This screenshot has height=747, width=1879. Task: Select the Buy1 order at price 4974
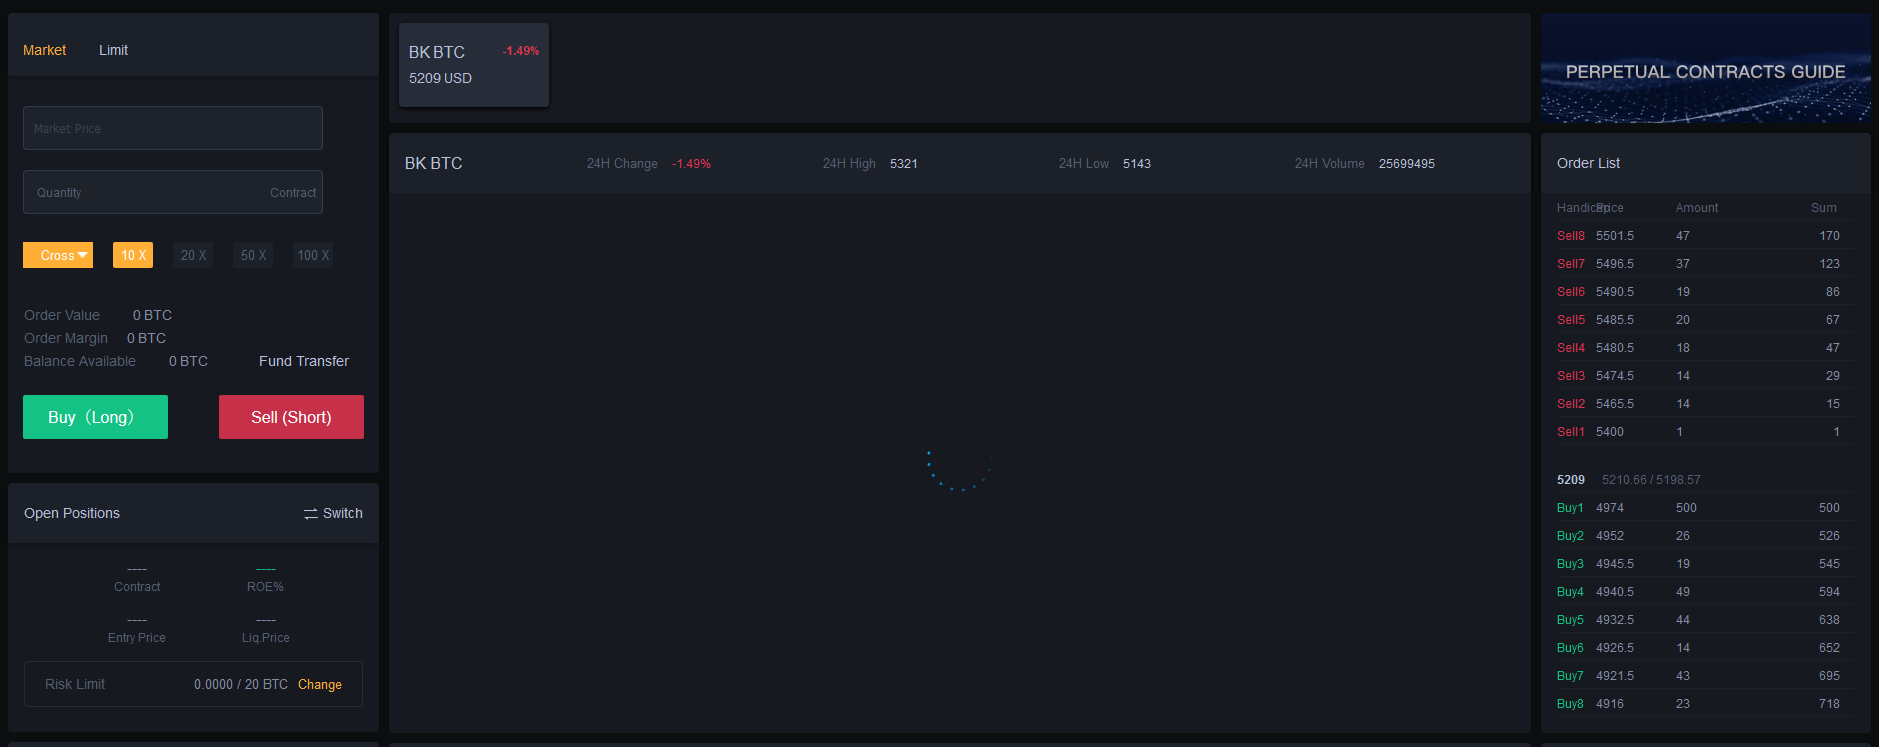[x=1697, y=508]
